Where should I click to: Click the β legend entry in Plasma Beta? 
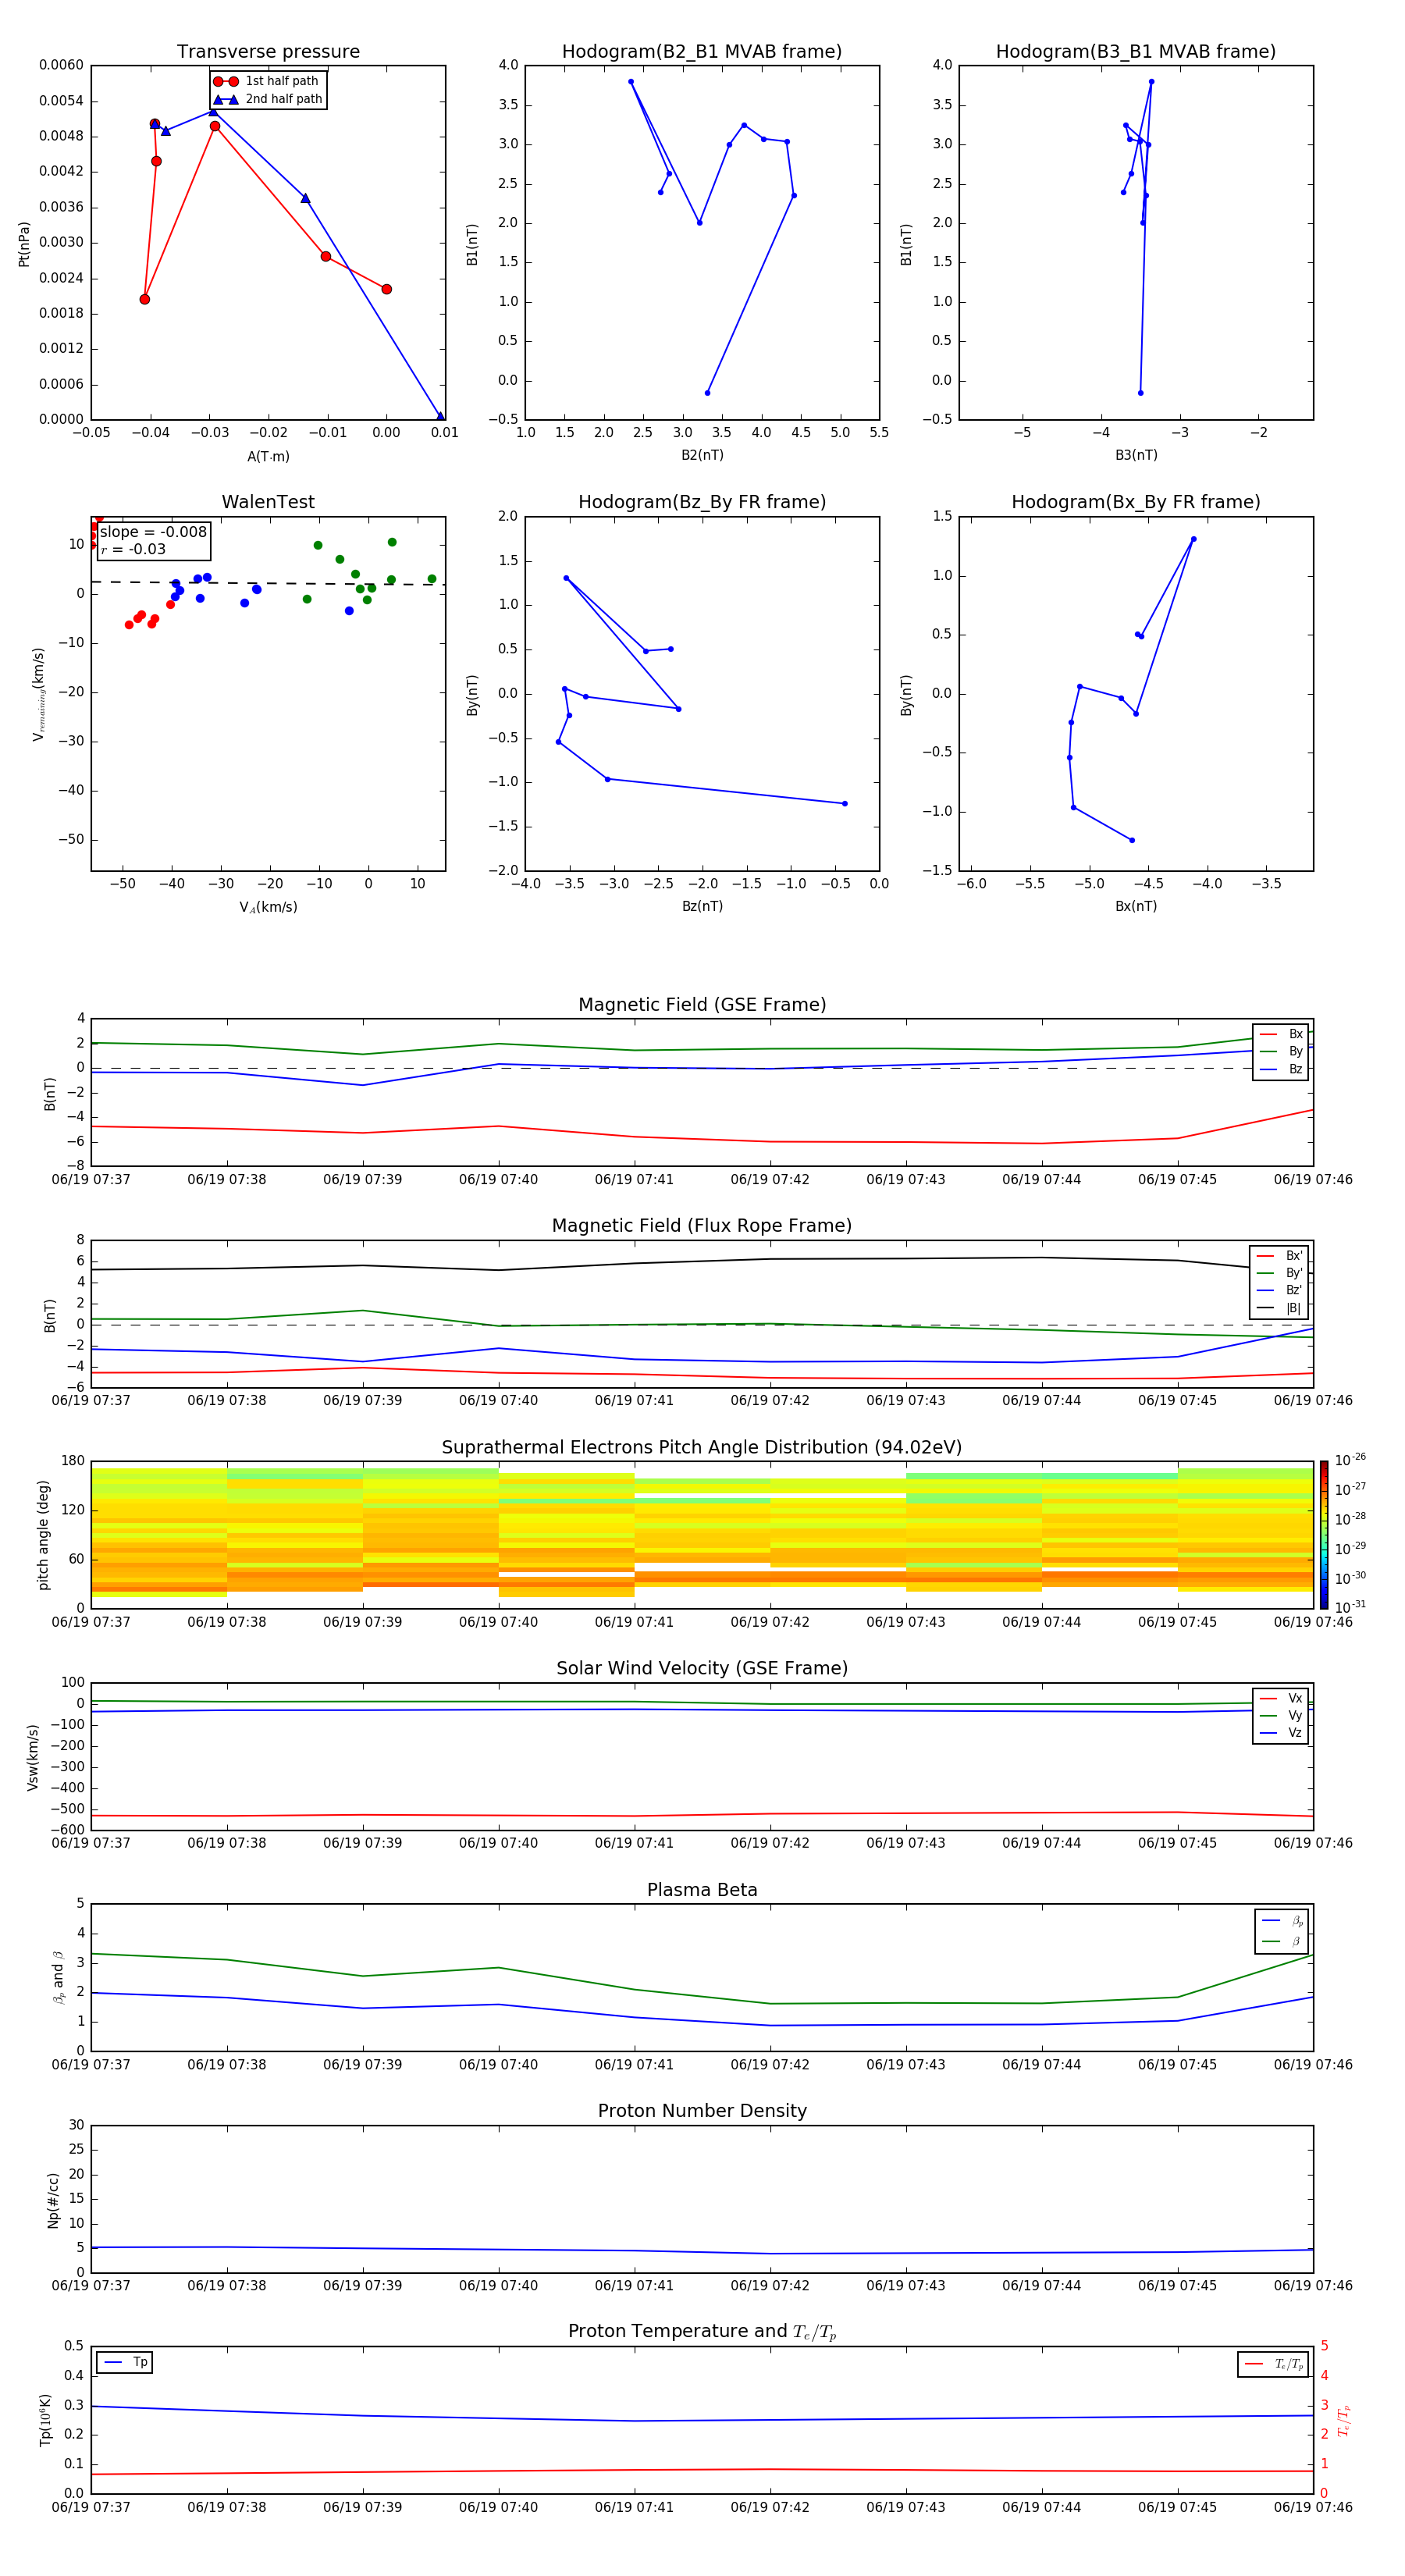[1282, 1941]
